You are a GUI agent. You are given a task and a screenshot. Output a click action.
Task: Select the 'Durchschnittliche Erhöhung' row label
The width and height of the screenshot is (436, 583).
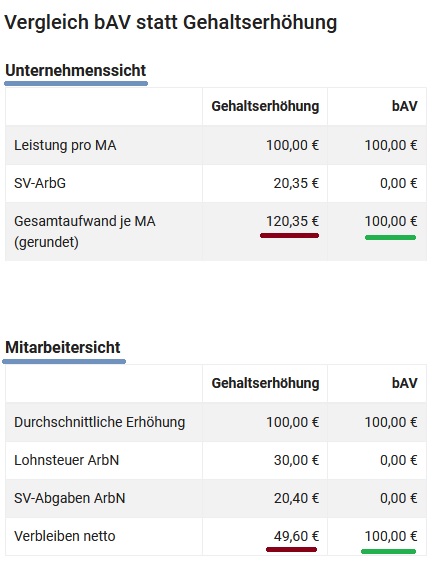99,422
